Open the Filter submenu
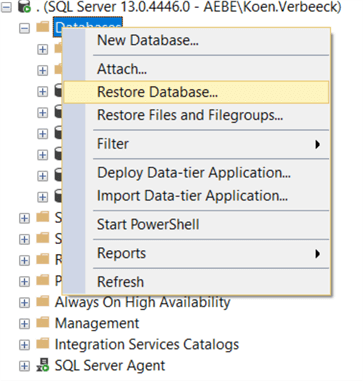 pyautogui.click(x=196, y=144)
